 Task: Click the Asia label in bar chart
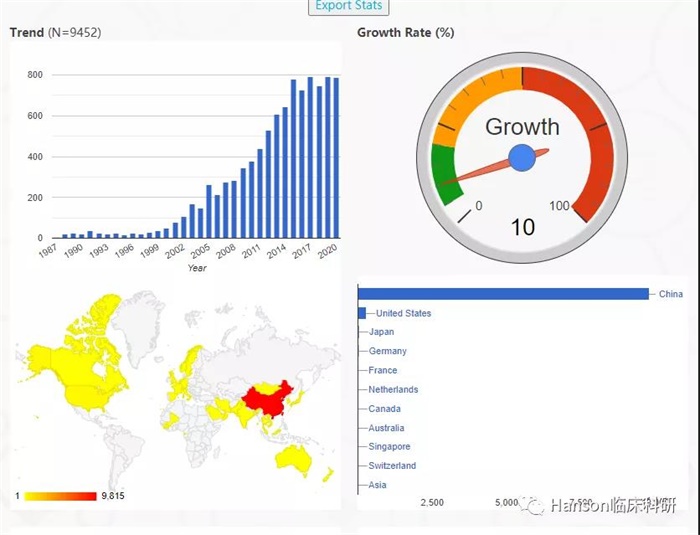coord(377,485)
